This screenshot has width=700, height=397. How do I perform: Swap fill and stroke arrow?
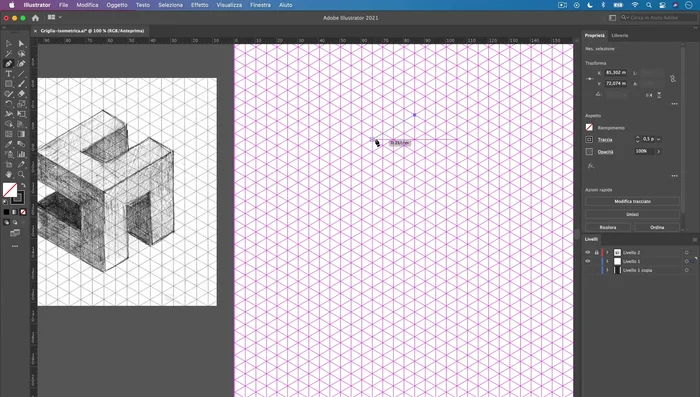23,185
